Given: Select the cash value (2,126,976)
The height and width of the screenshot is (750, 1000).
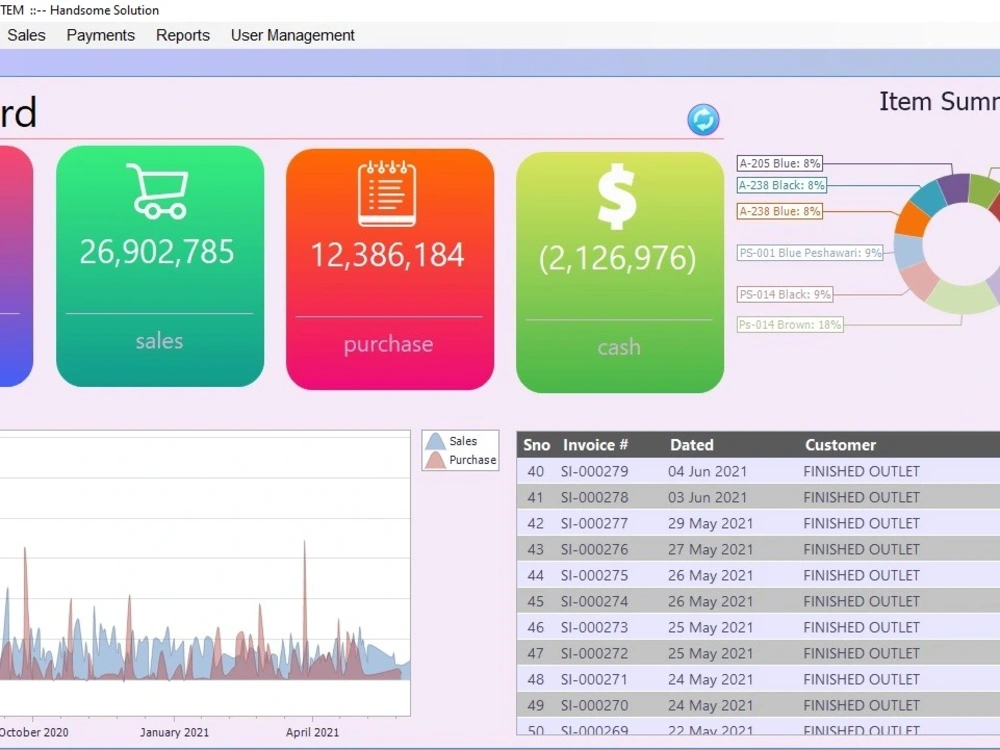Looking at the screenshot, I should tap(617, 258).
